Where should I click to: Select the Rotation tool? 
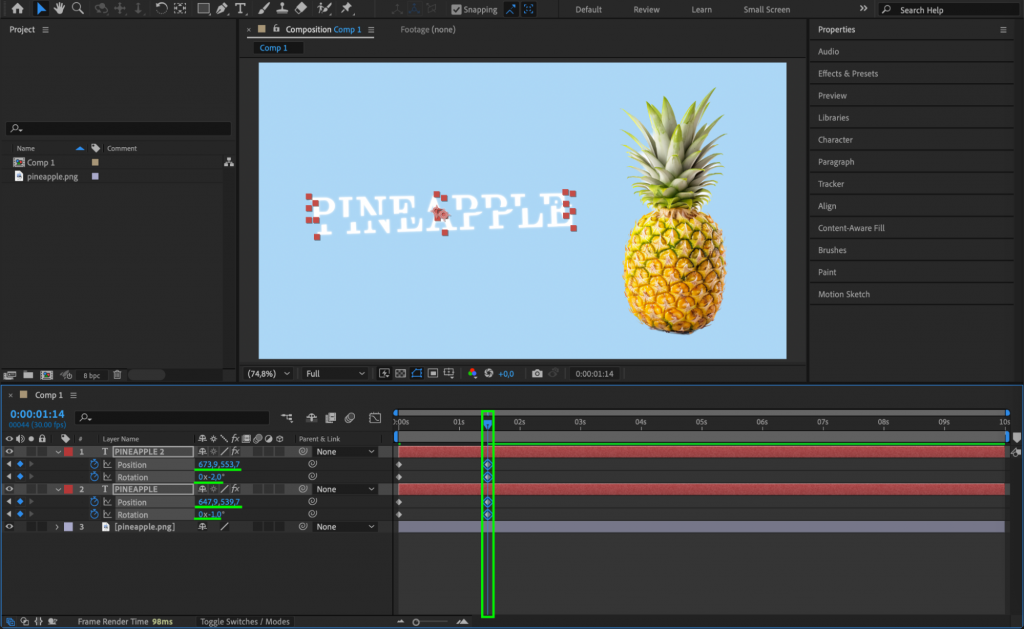tap(161, 9)
